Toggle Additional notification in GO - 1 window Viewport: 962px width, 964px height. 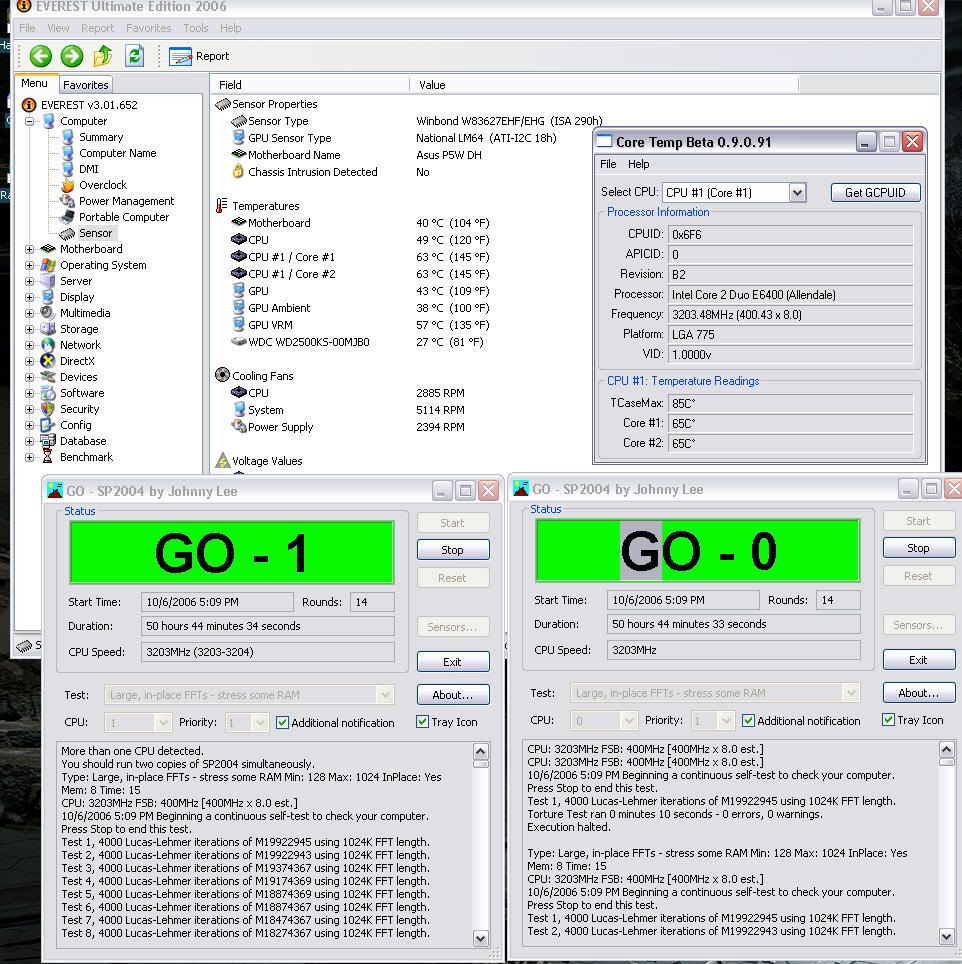tap(282, 723)
